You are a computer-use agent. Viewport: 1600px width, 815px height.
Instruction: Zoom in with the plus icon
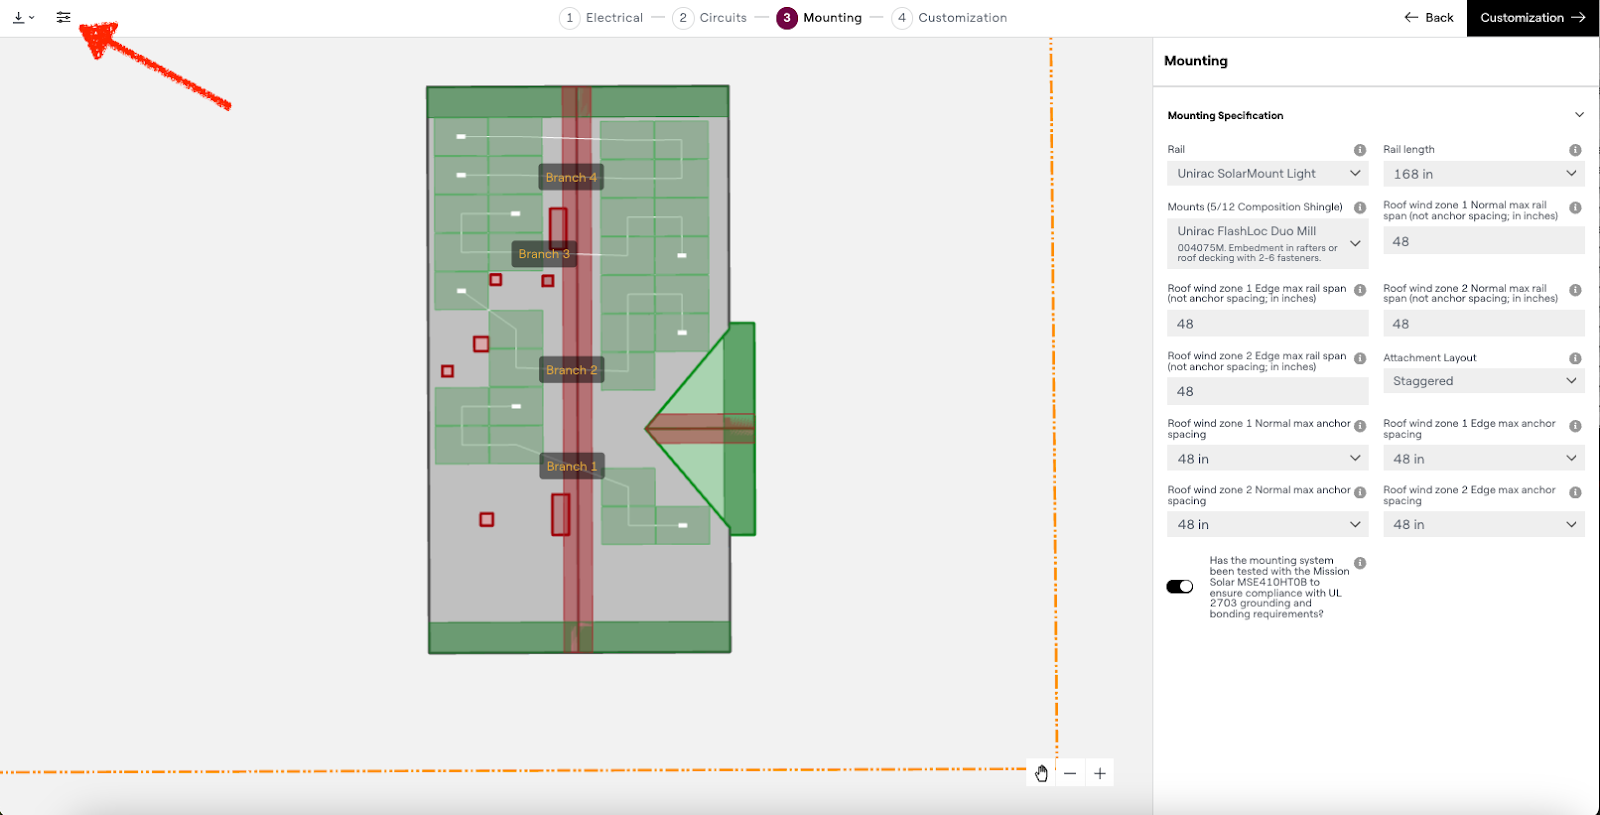tap(1099, 773)
